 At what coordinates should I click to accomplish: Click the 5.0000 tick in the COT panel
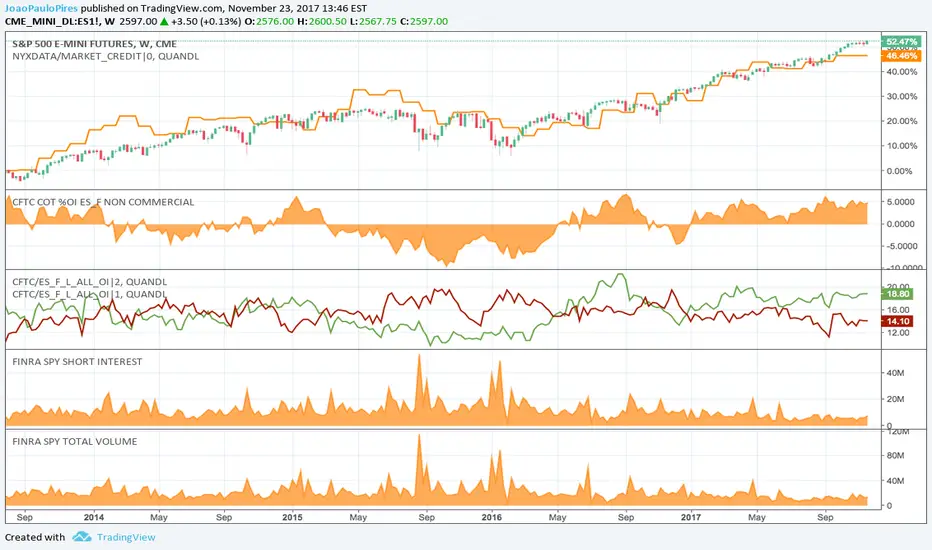click(900, 202)
